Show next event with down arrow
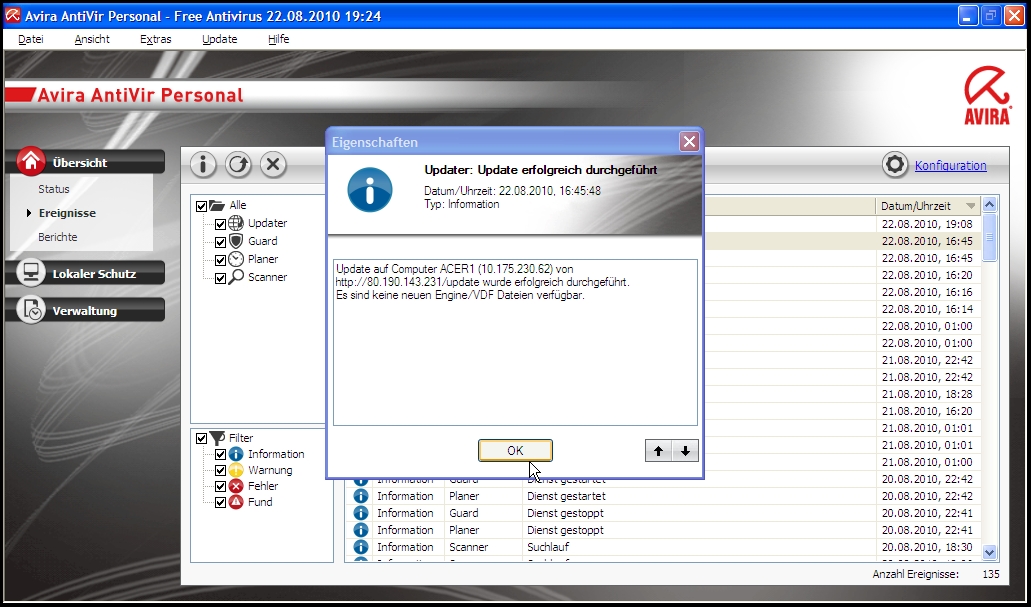This screenshot has height=607, width=1031. 685,451
